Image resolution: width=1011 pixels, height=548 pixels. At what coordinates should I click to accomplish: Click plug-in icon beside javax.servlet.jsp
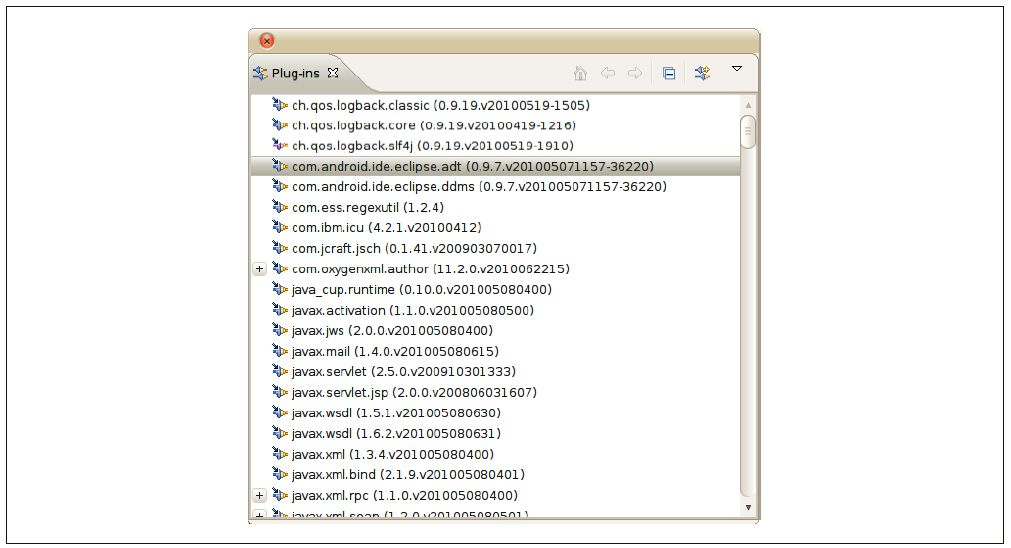pos(280,392)
